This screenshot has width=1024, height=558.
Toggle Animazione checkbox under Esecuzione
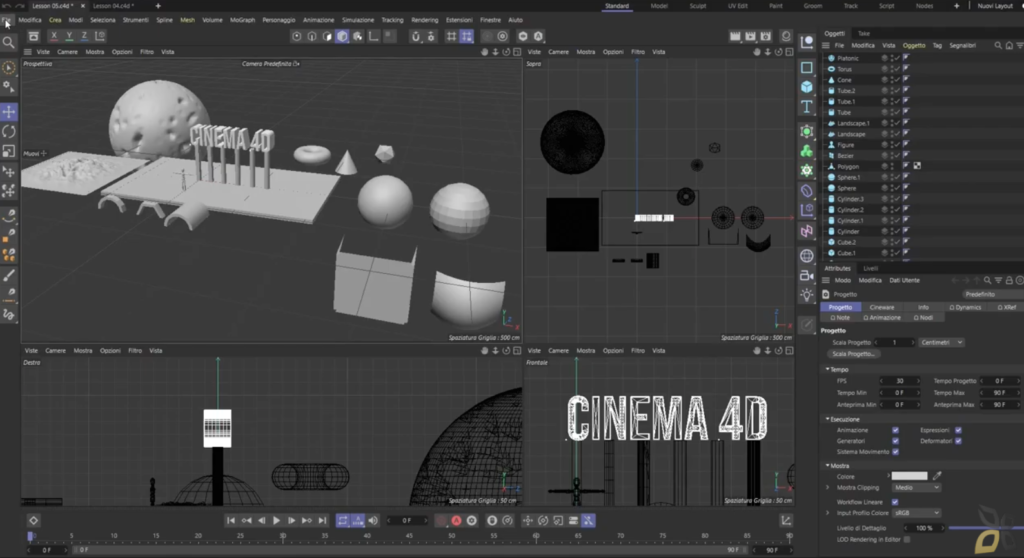pos(895,430)
